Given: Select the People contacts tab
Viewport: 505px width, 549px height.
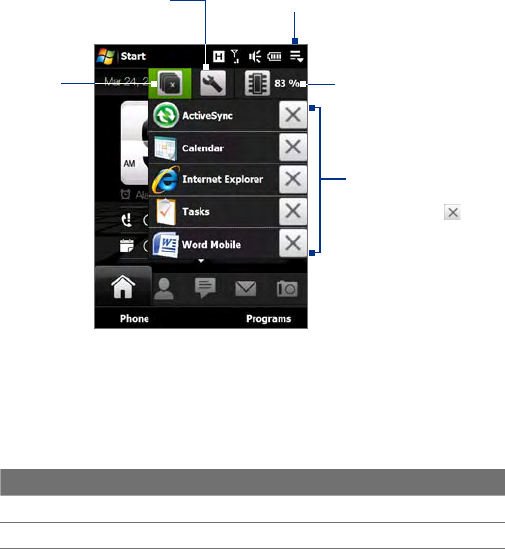Looking at the screenshot, I should pyautogui.click(x=164, y=289).
